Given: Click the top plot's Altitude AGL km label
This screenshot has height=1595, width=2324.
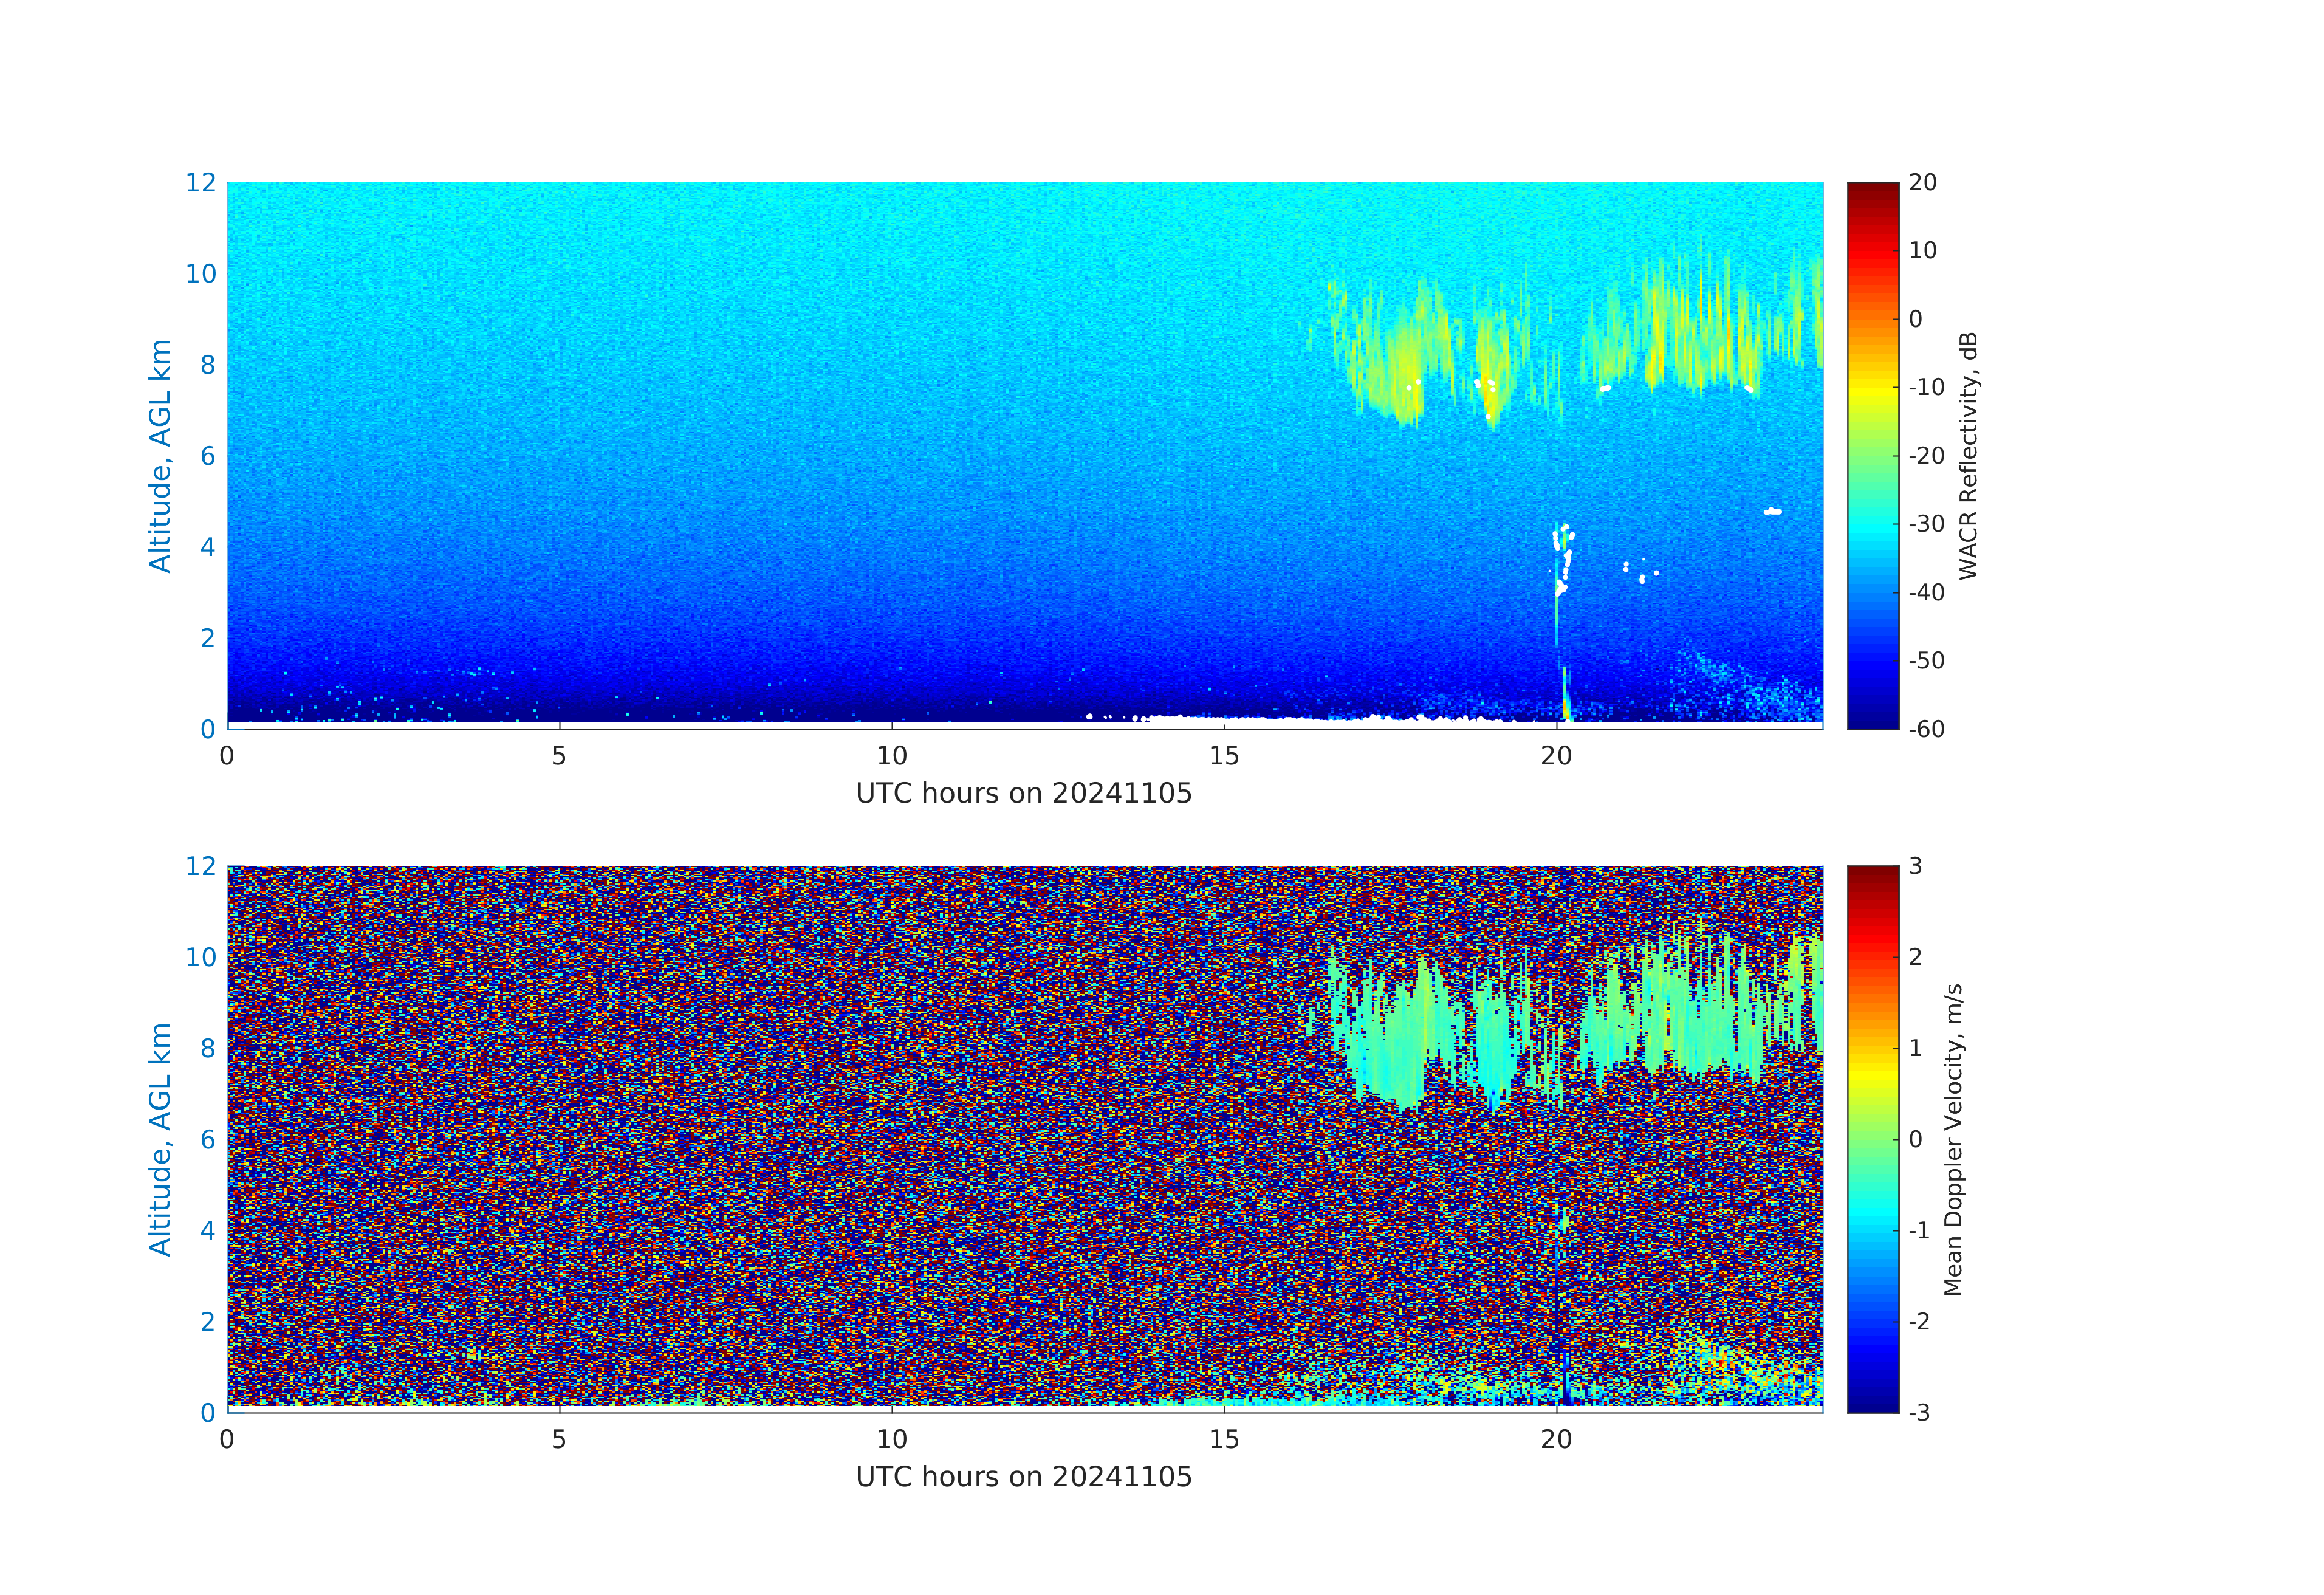Looking at the screenshot, I should pos(160,455).
